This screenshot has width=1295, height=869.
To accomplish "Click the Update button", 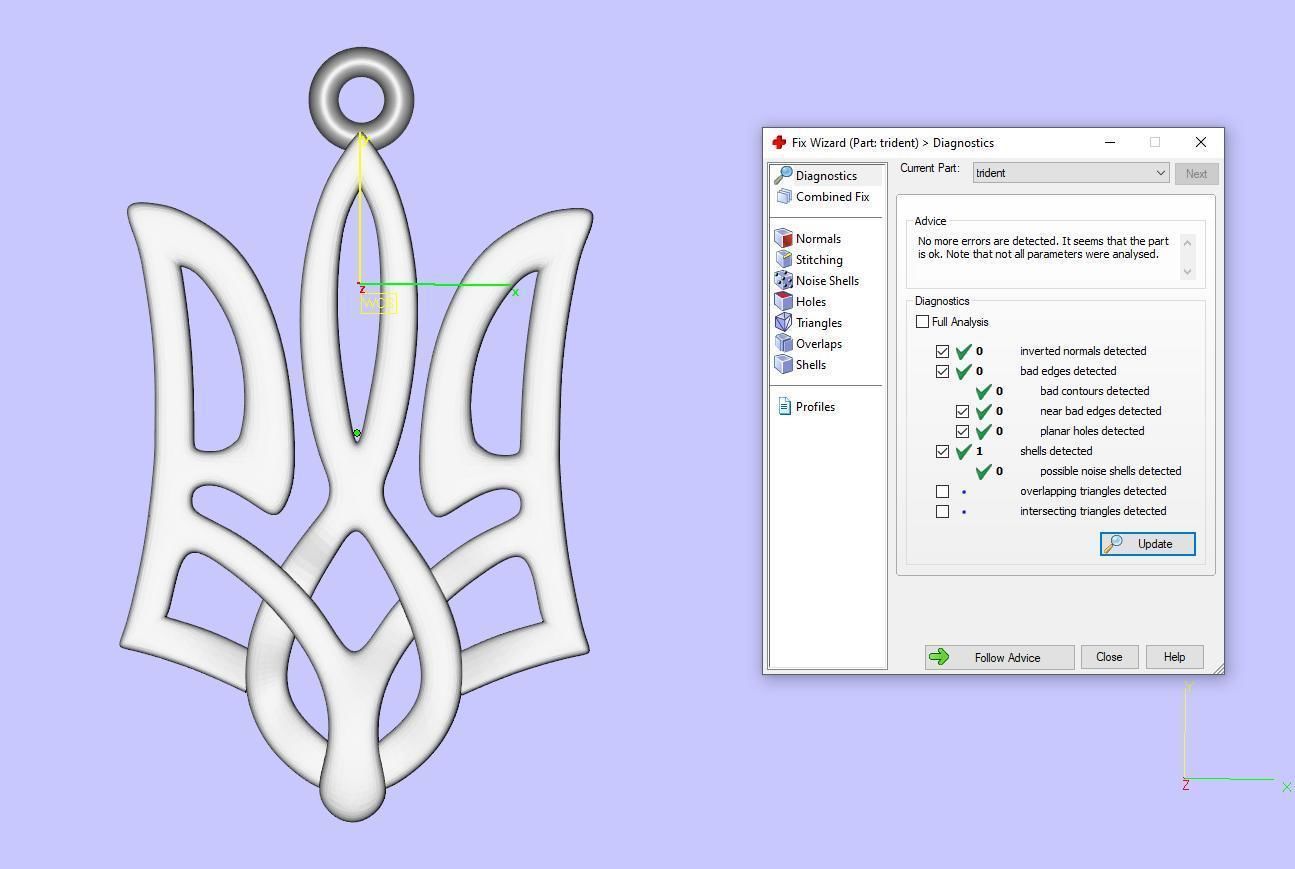I will [x=1147, y=544].
